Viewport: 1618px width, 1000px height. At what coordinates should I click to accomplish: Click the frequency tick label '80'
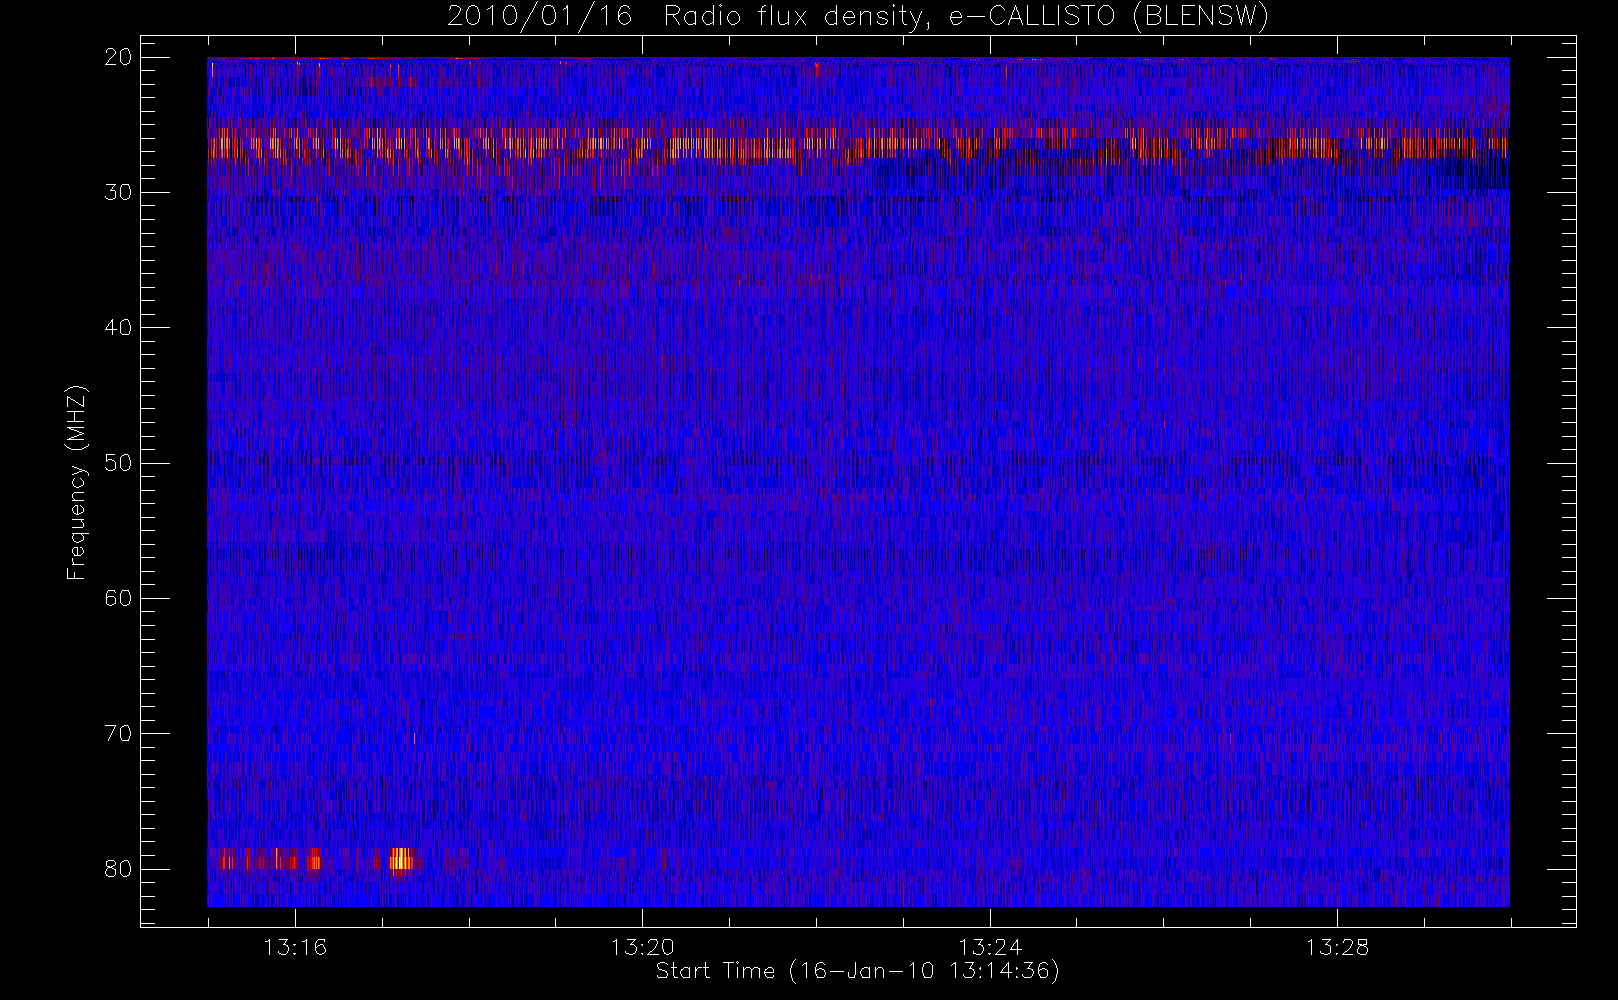(118, 868)
